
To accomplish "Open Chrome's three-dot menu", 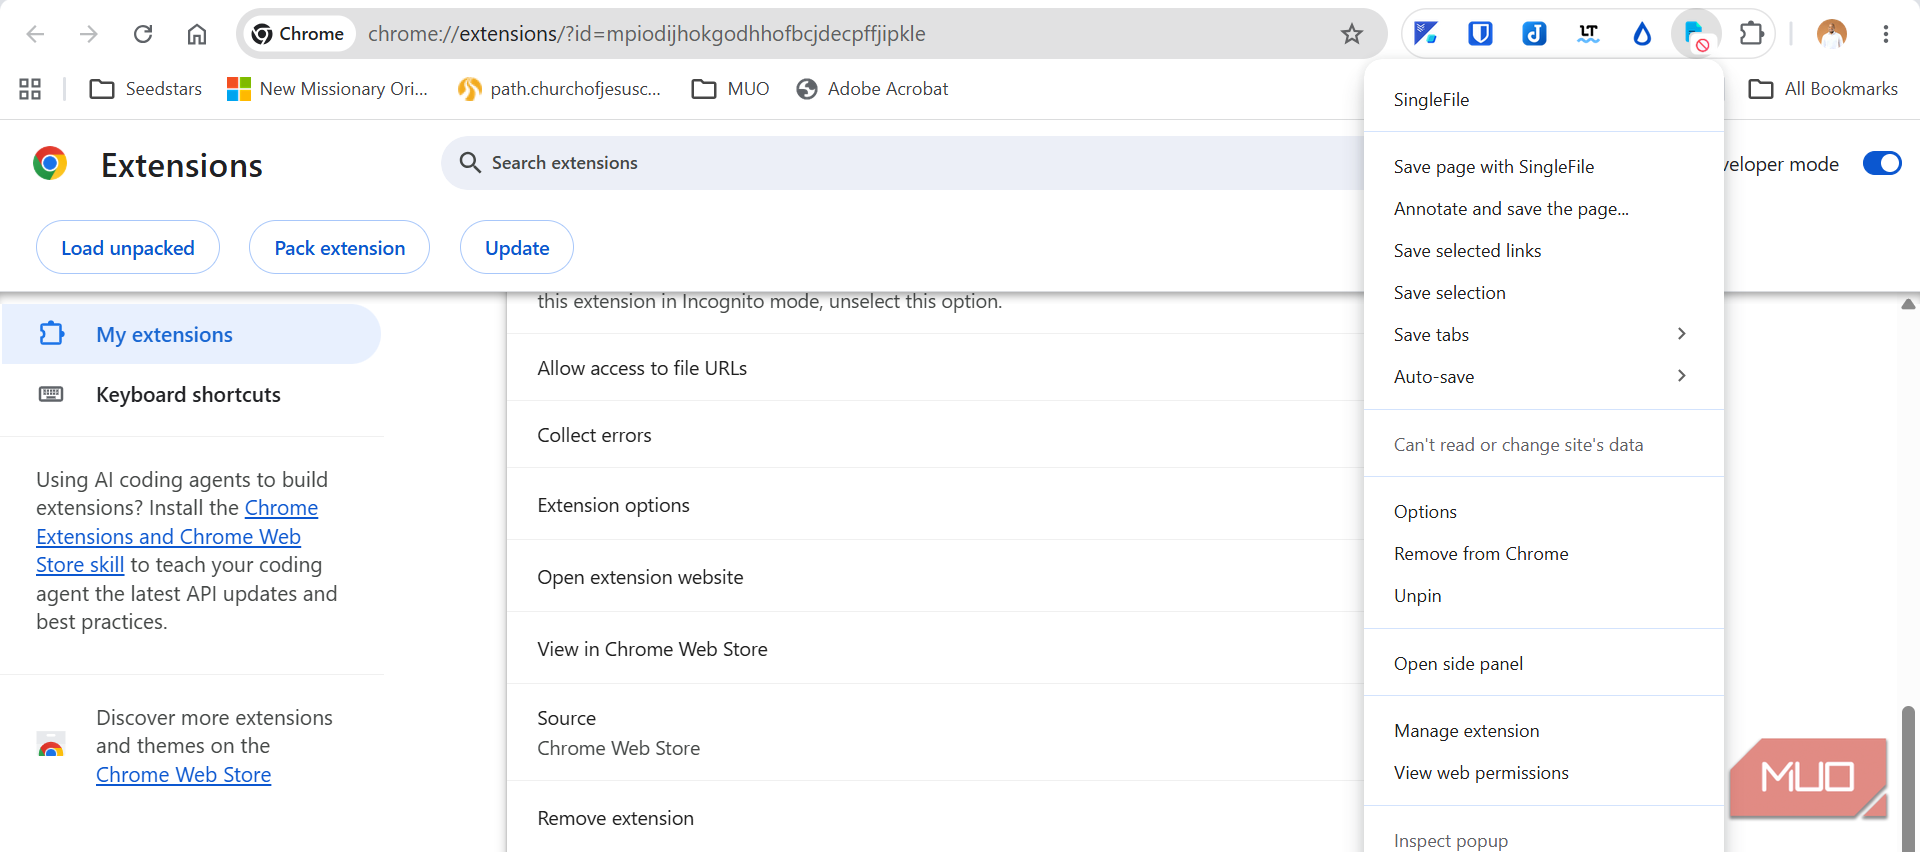I will [x=1886, y=34].
